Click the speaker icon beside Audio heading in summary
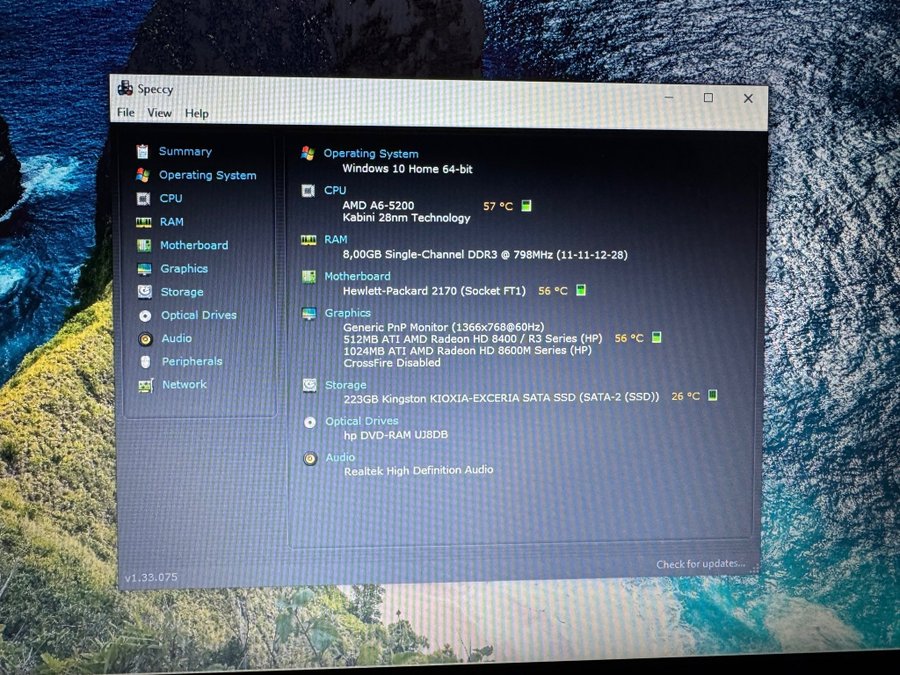Image resolution: width=900 pixels, height=675 pixels. pyautogui.click(x=311, y=459)
